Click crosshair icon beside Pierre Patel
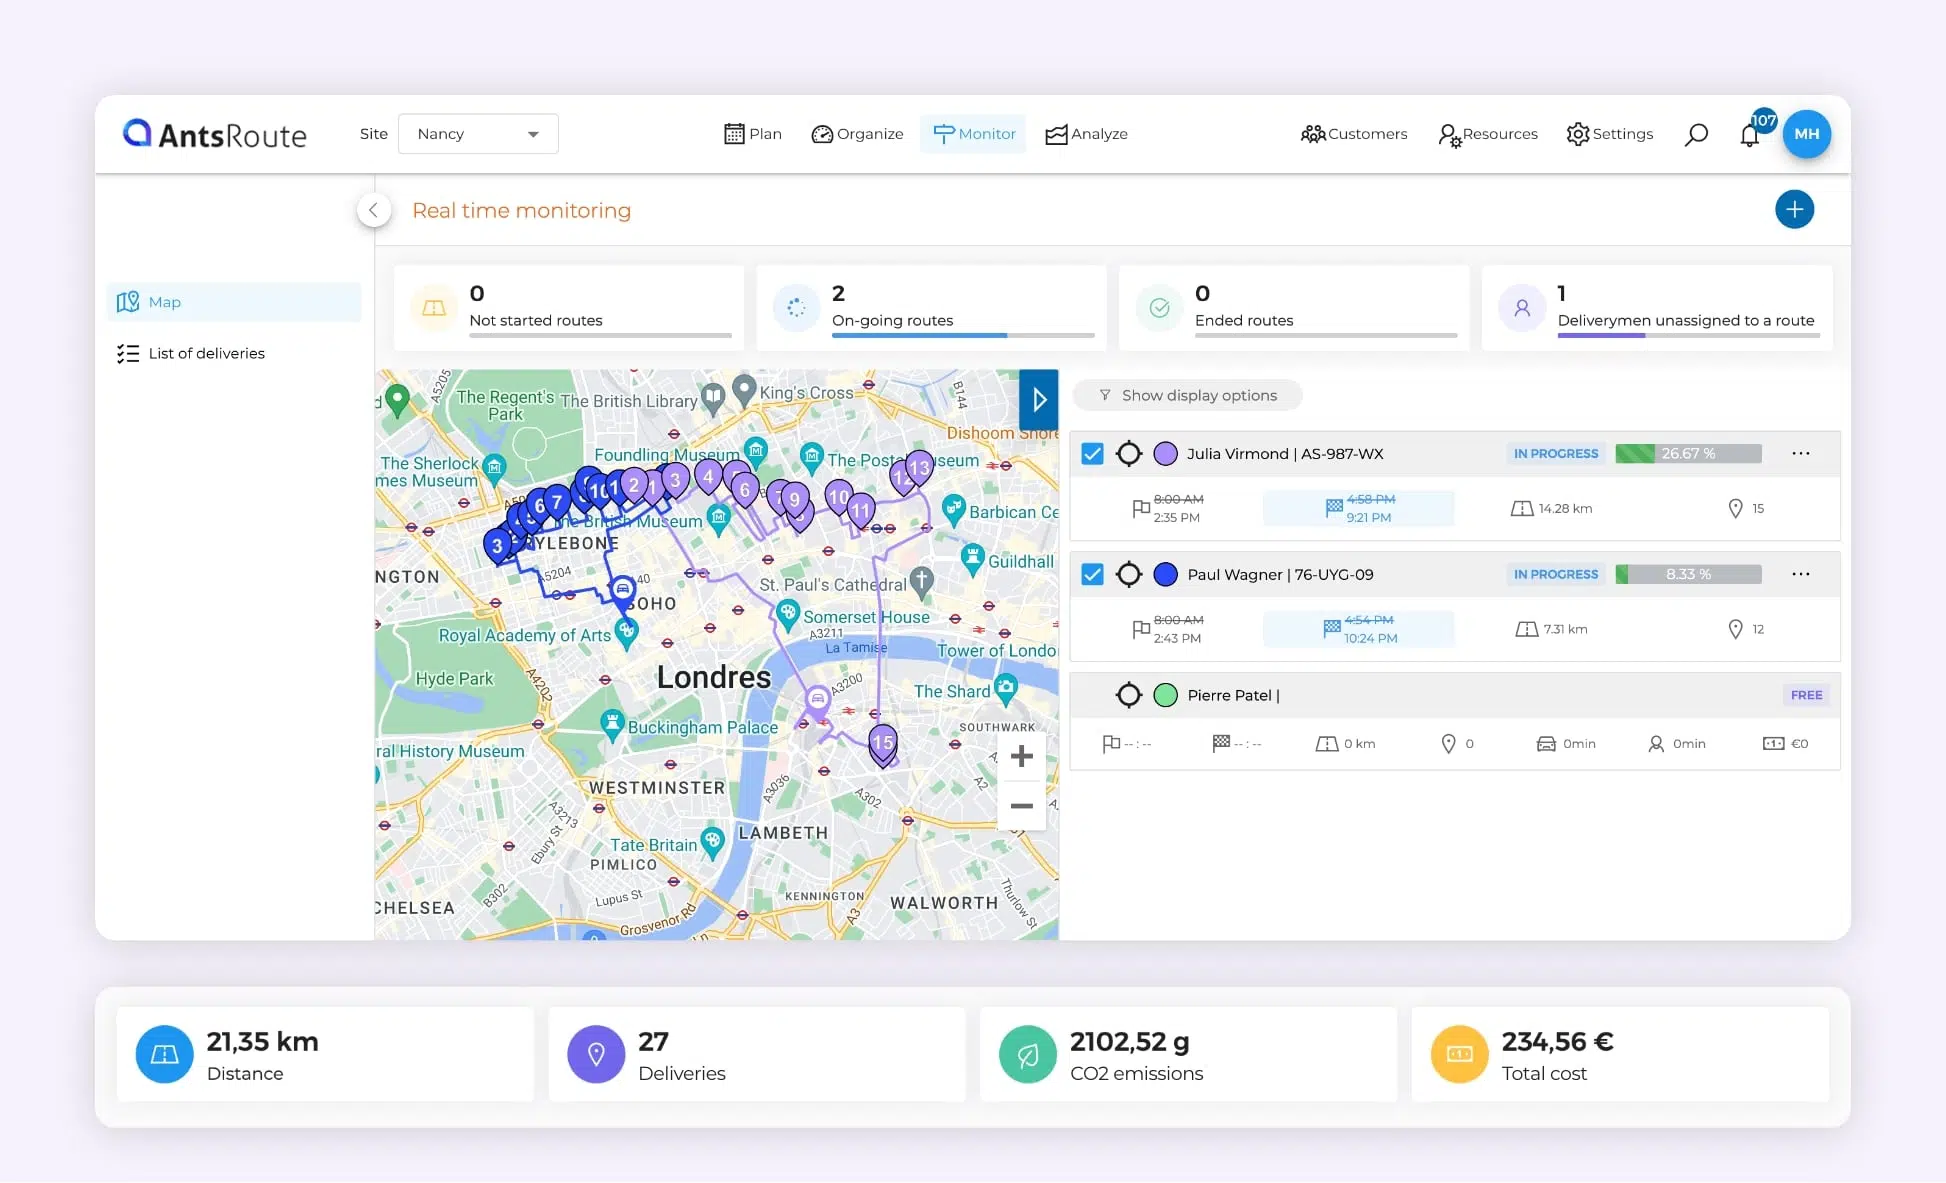 pos(1128,695)
